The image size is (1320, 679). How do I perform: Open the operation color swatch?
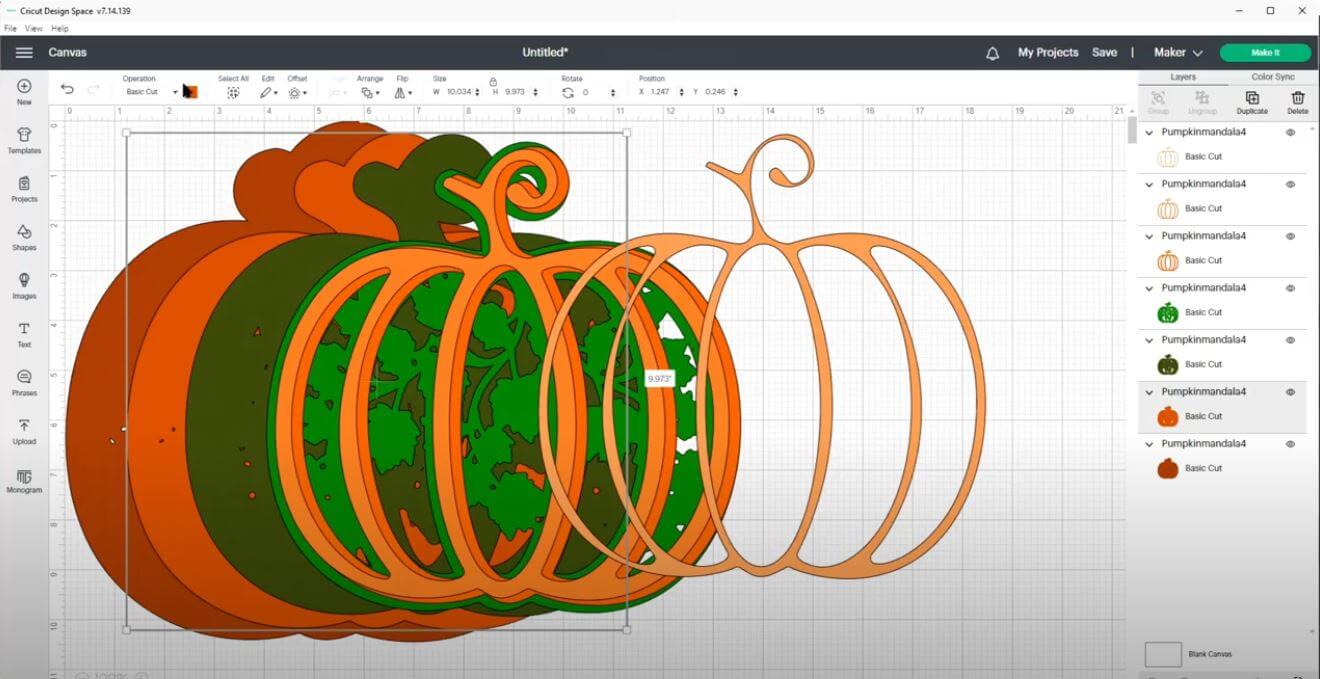pos(190,91)
